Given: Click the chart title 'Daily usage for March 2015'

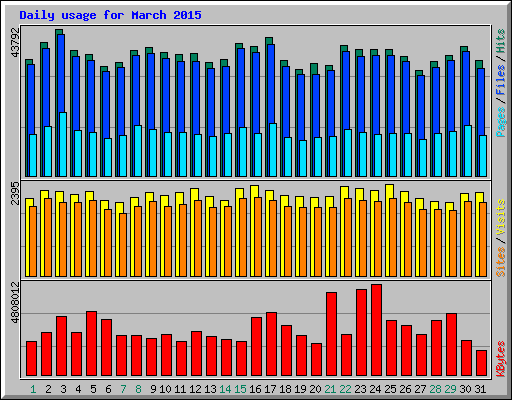Looking at the screenshot, I should tap(110, 15).
